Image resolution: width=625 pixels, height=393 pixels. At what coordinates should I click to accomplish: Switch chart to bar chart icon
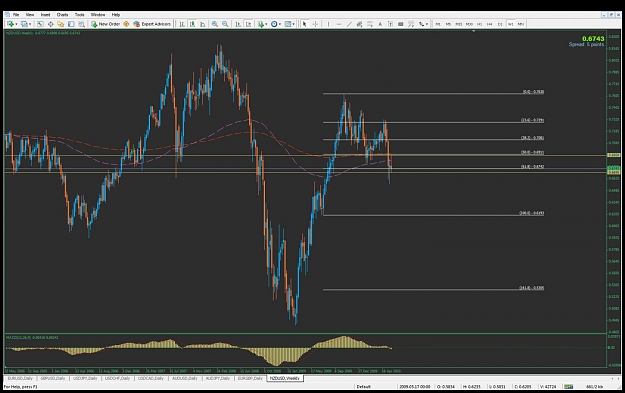coord(182,24)
